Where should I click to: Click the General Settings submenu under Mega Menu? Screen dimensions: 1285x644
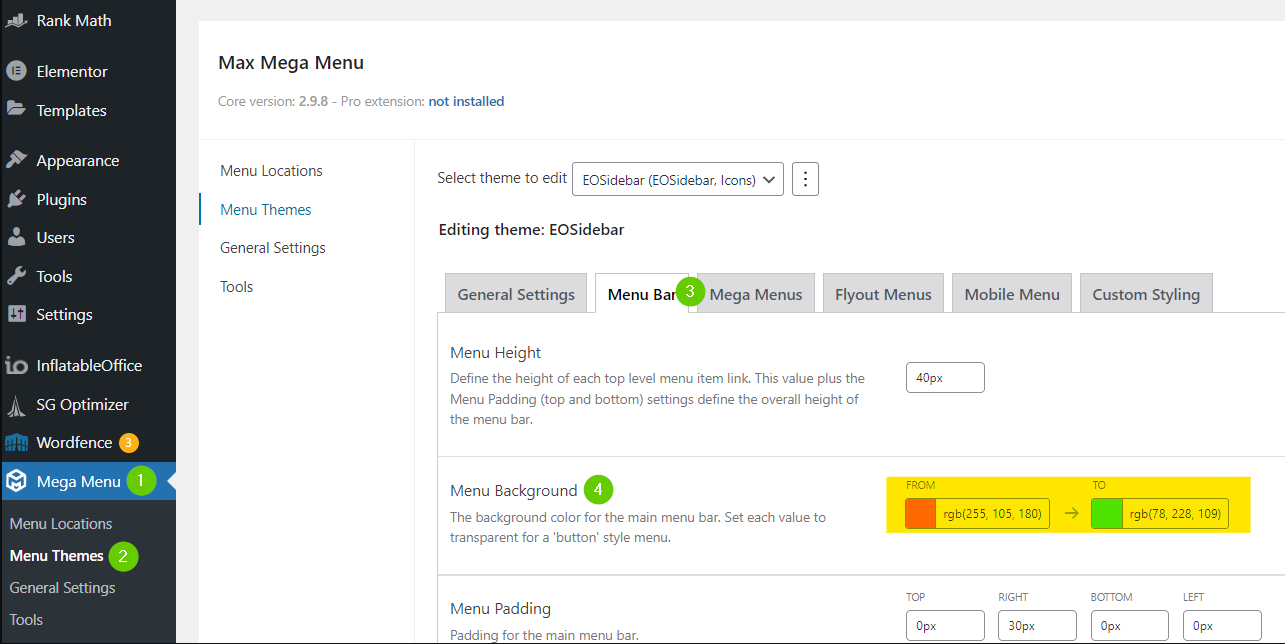(62, 587)
